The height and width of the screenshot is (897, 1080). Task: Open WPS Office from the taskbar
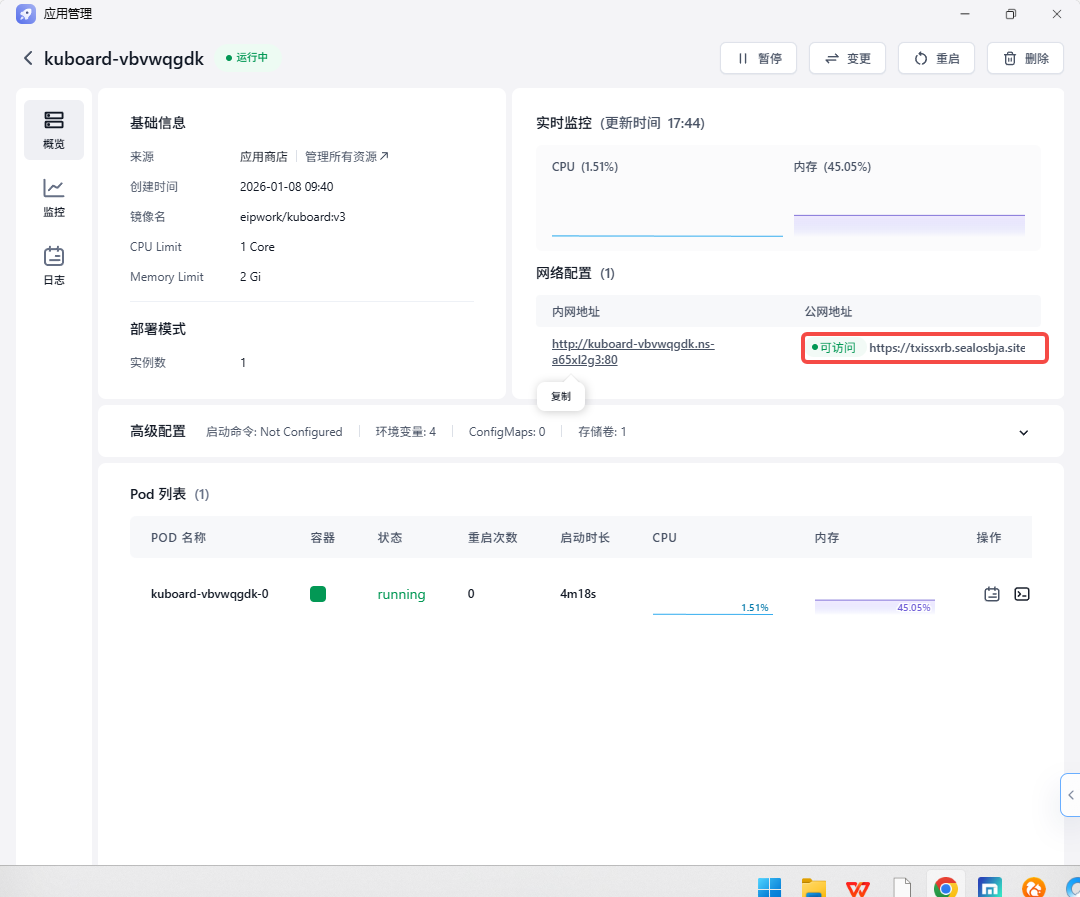(858, 888)
